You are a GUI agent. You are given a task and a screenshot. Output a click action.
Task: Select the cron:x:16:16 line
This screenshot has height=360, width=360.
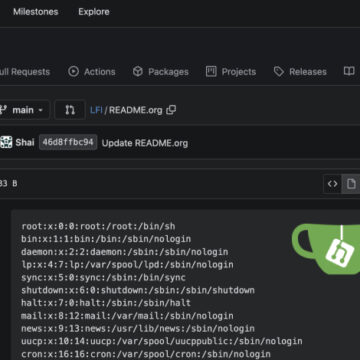click(x=146, y=354)
